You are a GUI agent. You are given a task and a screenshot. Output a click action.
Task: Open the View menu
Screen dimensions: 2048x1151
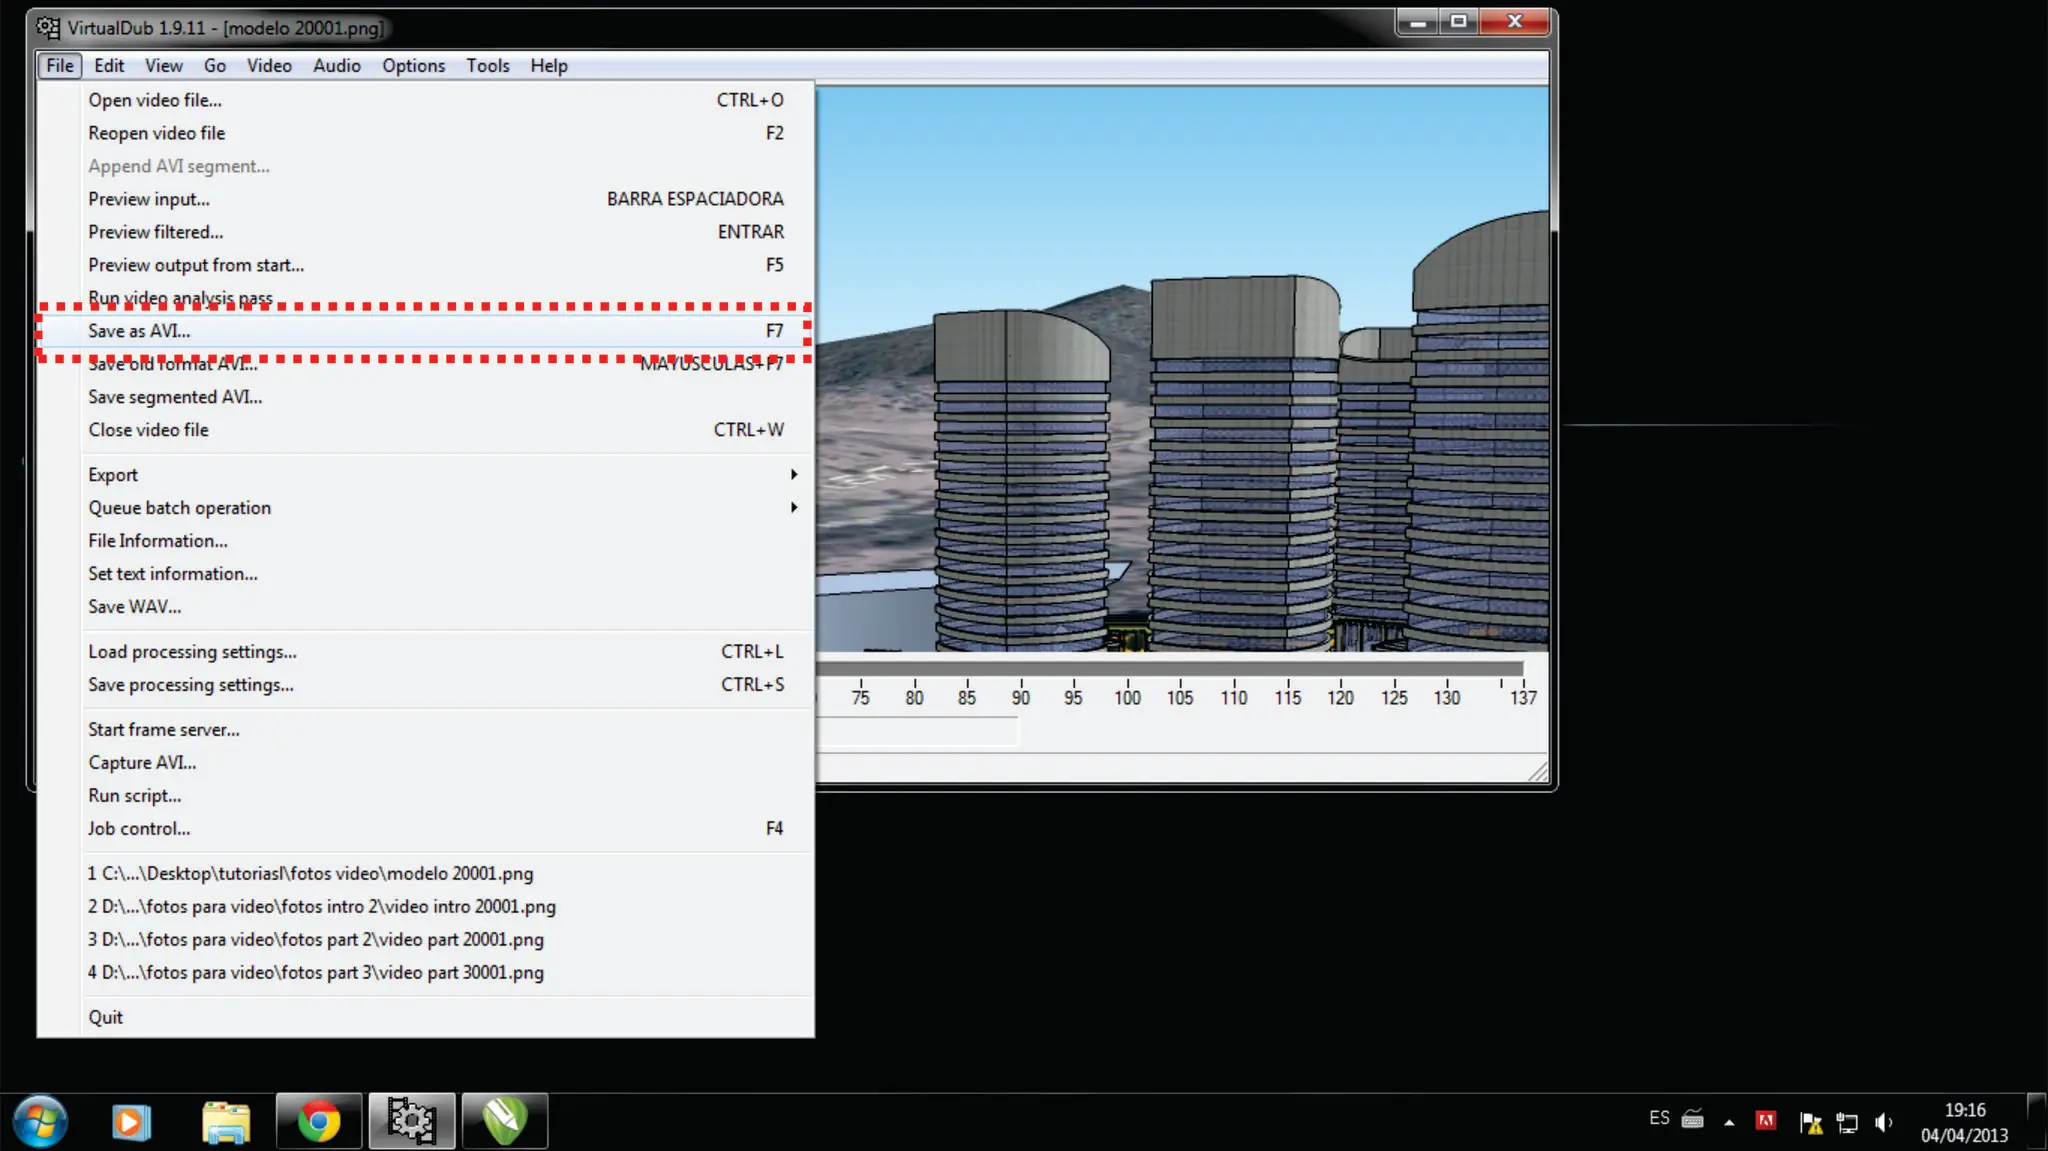[163, 66]
